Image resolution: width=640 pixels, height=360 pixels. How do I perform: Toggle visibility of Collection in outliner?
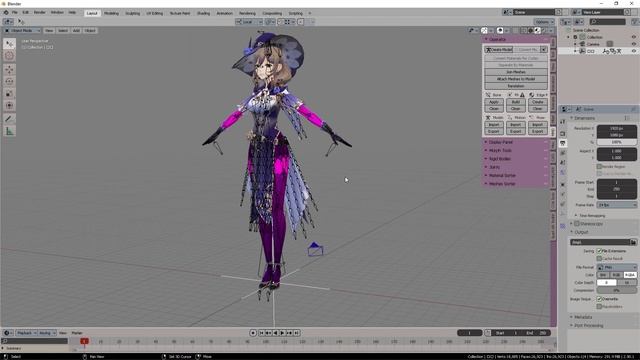(x=634, y=37)
